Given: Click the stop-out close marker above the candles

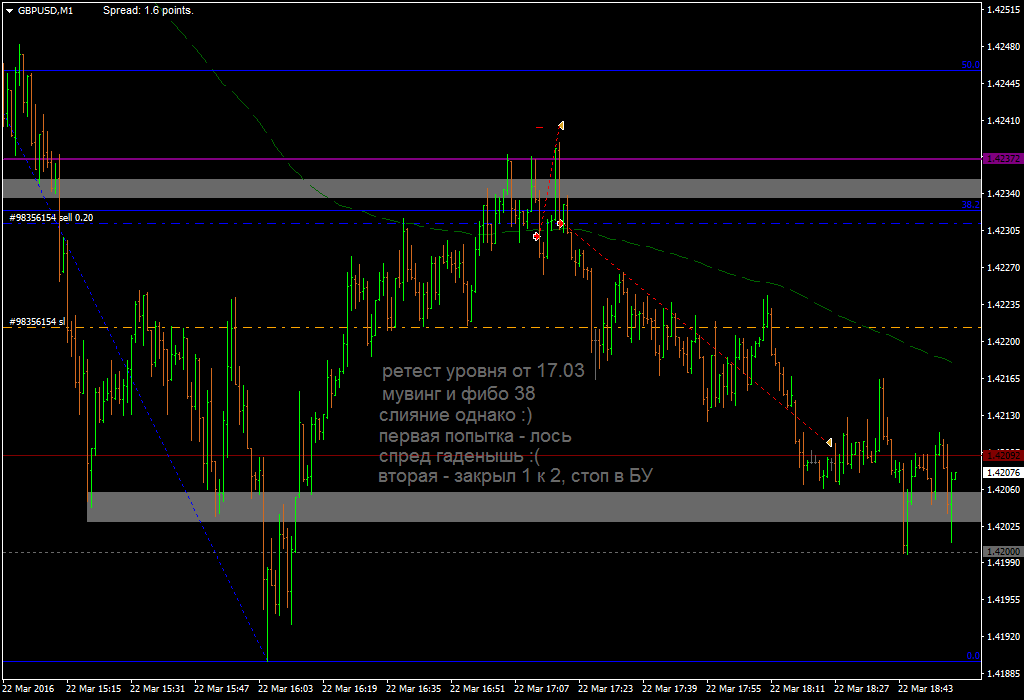Looking at the screenshot, I should 561,125.
